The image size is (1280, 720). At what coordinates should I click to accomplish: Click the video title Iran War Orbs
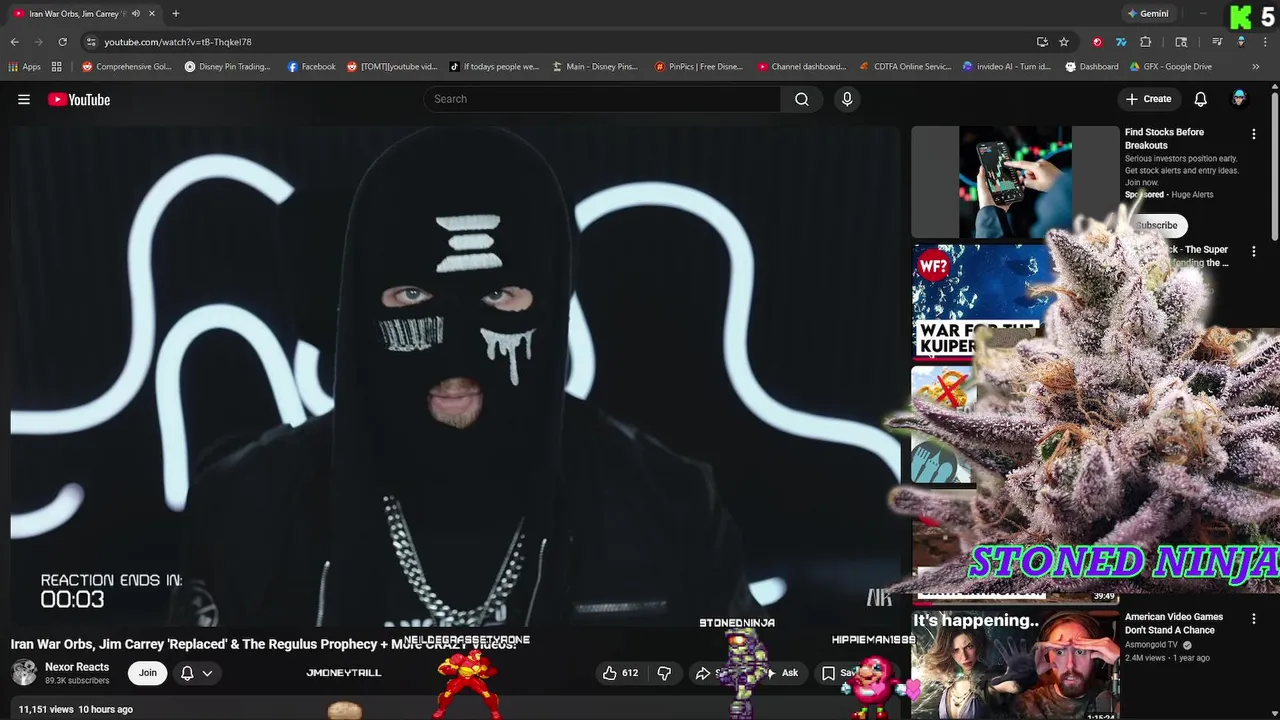point(263,644)
